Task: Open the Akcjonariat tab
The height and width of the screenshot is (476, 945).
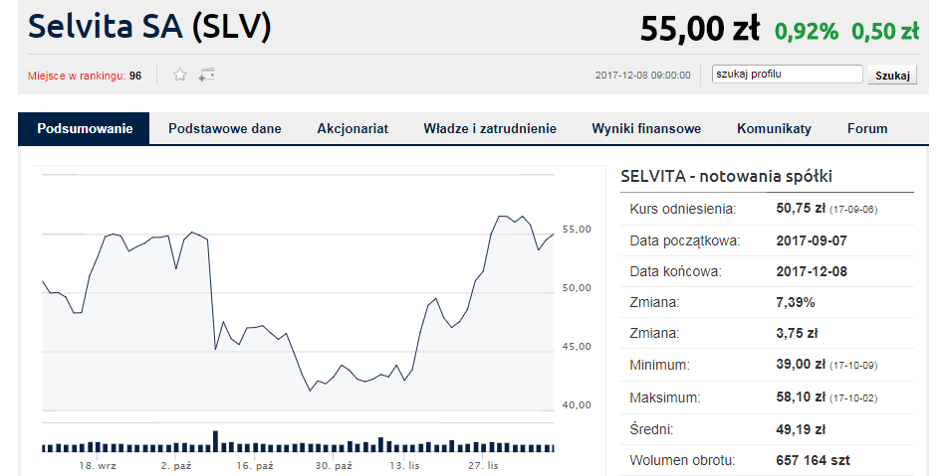Action: pos(352,129)
